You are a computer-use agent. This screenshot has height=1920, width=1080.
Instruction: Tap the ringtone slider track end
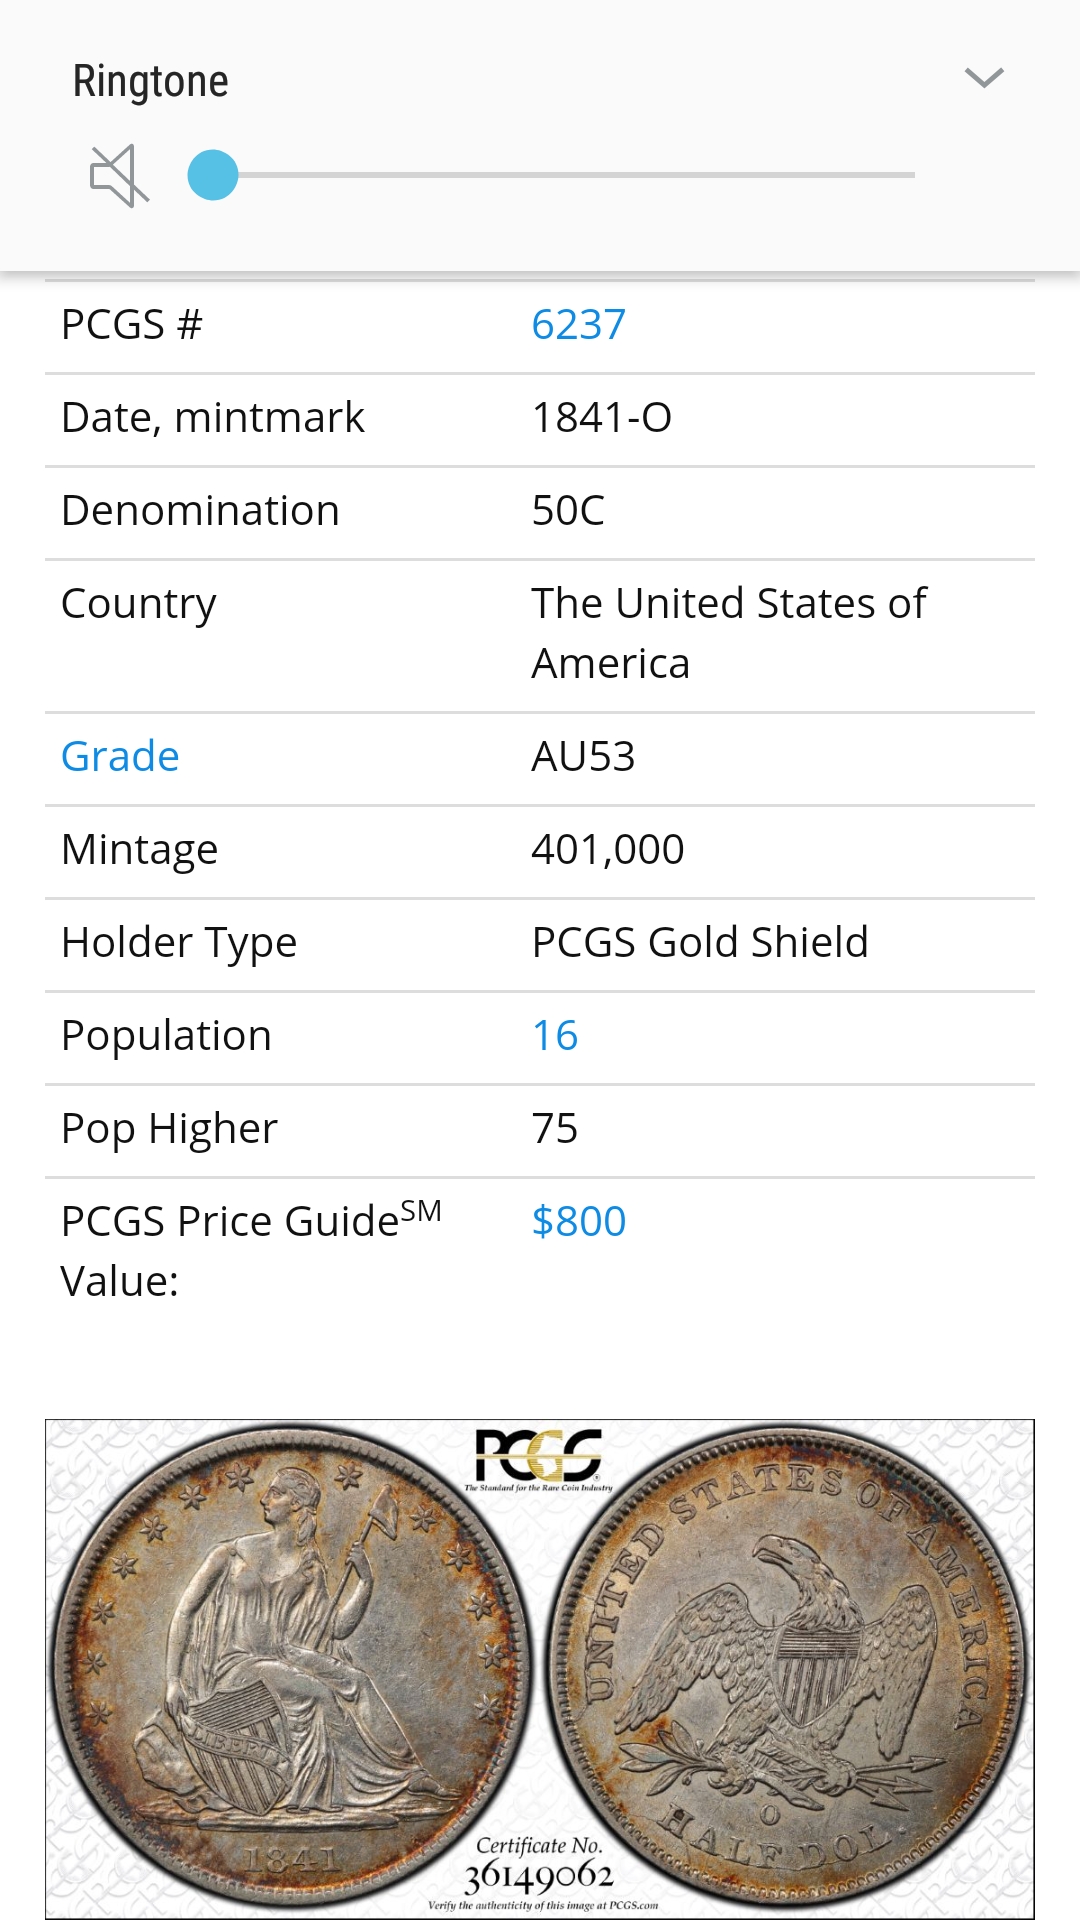[x=910, y=175]
